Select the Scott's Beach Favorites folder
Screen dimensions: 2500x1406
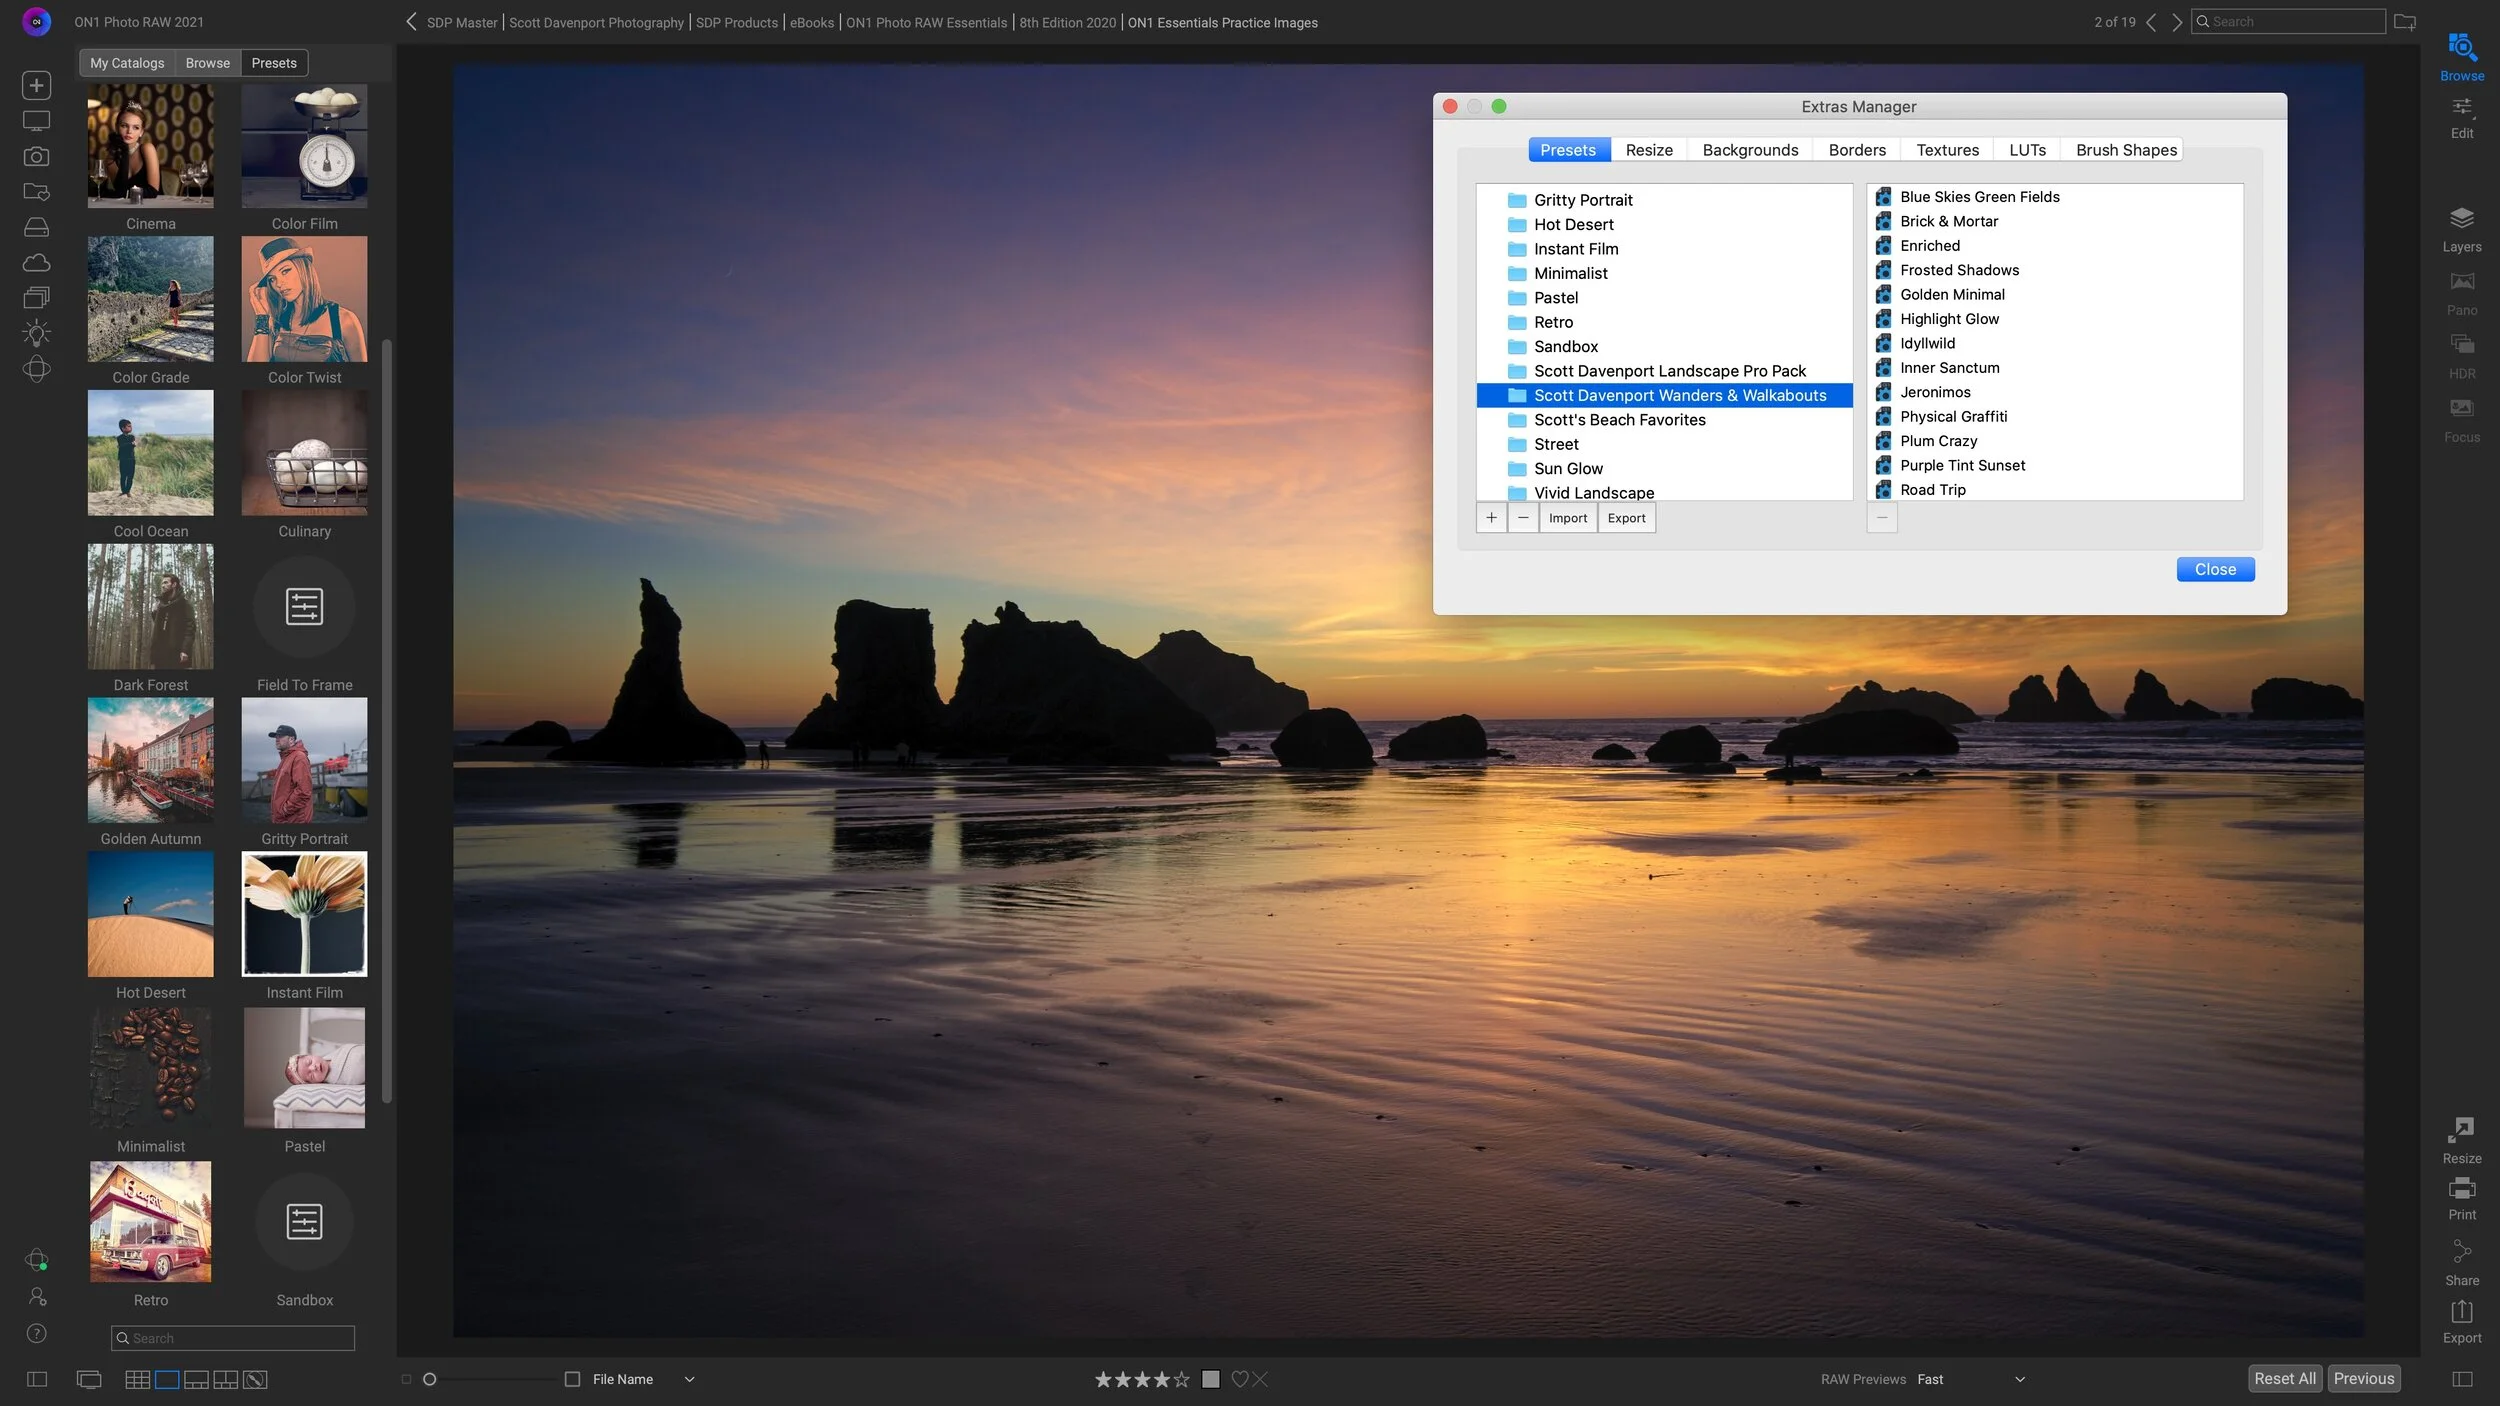(1619, 419)
